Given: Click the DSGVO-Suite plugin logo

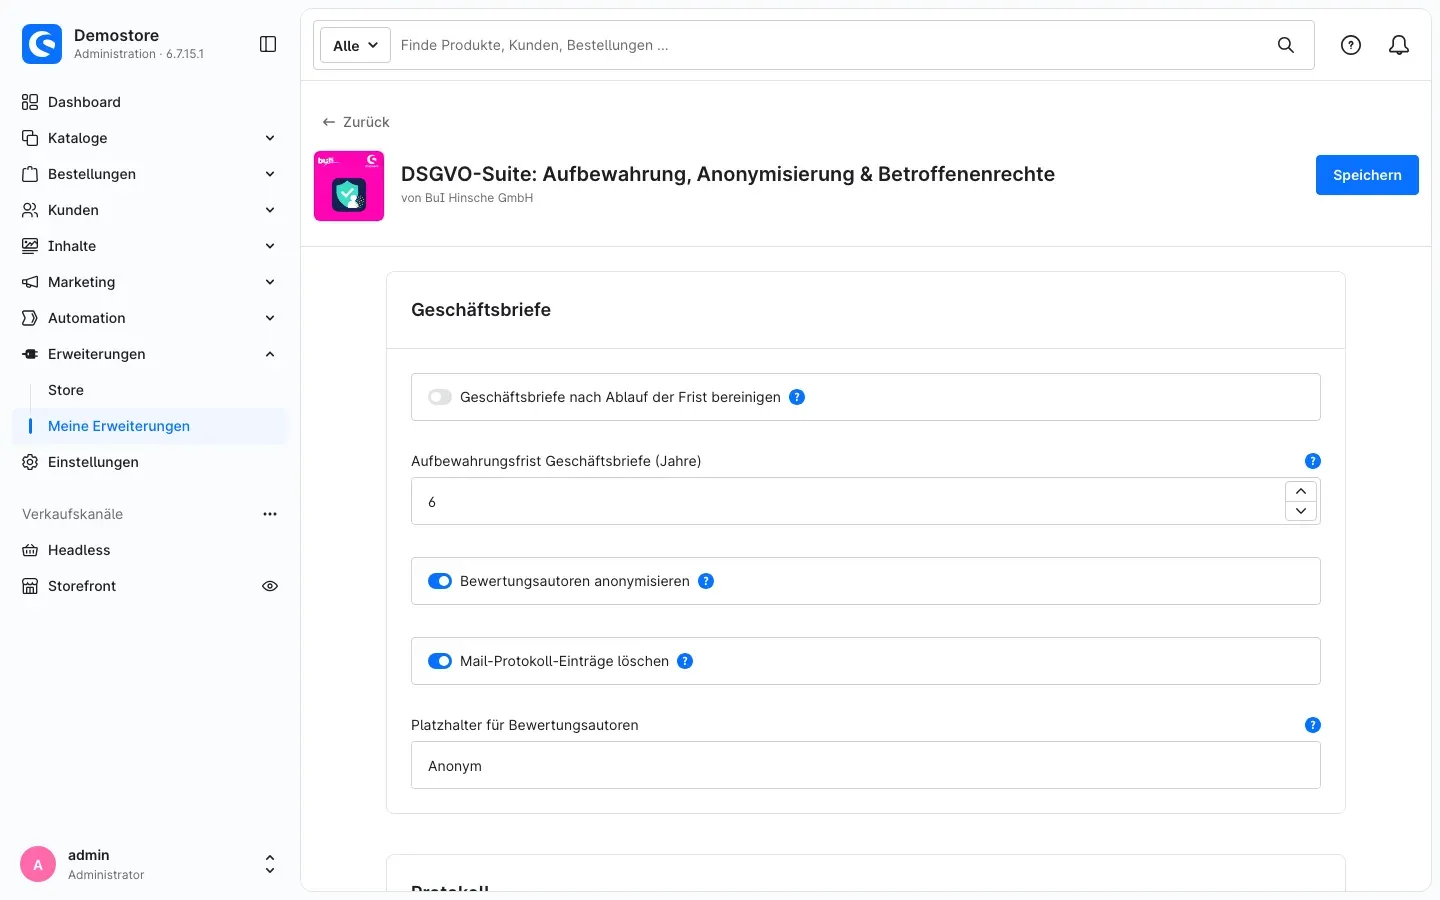Looking at the screenshot, I should [349, 186].
